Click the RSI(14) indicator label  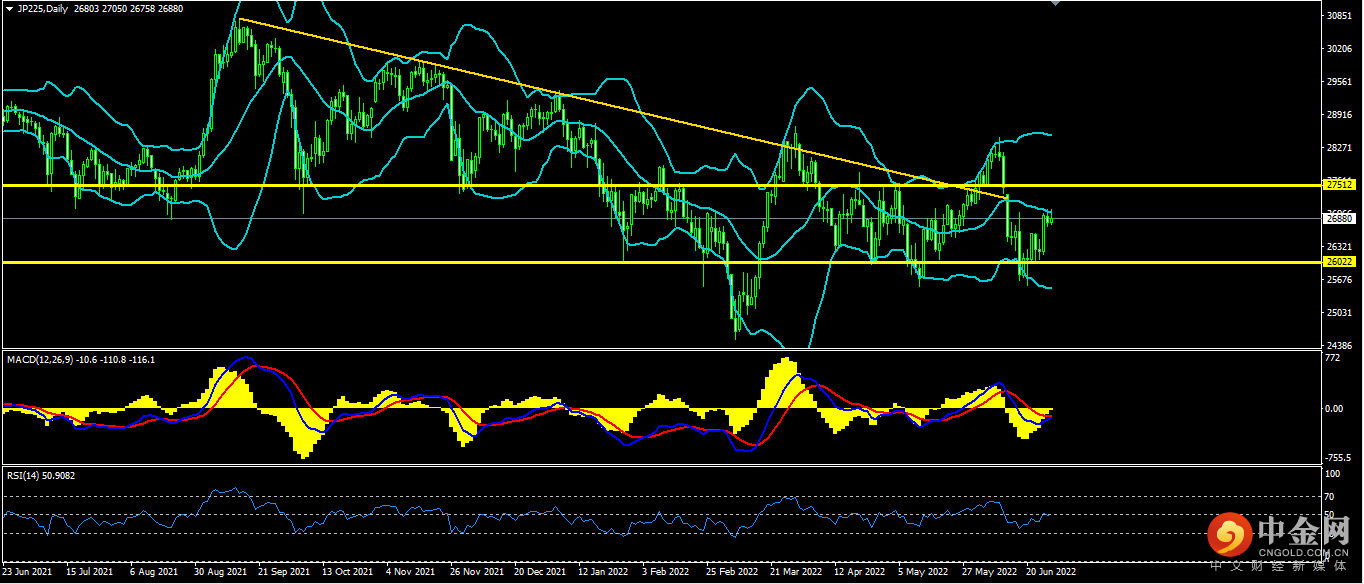(x=27, y=475)
